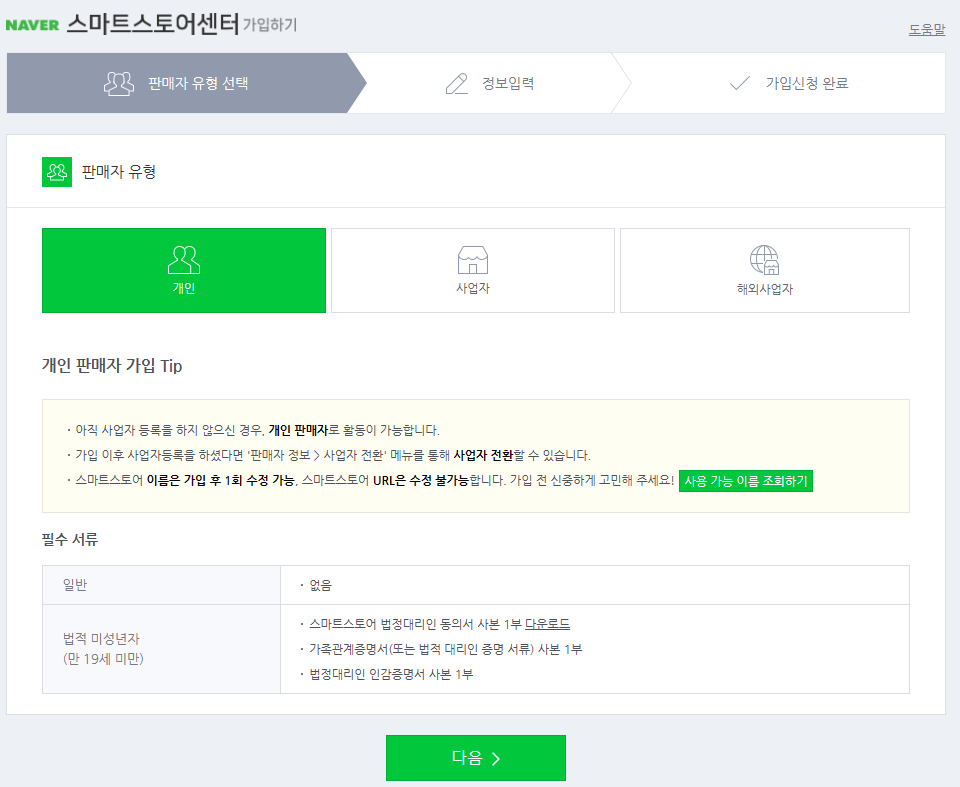
Task: Click the checkmark icon in 가입신청 완료 step
Action: point(740,83)
